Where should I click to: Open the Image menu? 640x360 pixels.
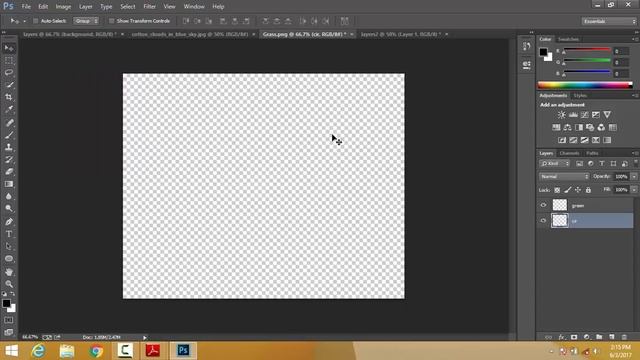click(x=63, y=7)
